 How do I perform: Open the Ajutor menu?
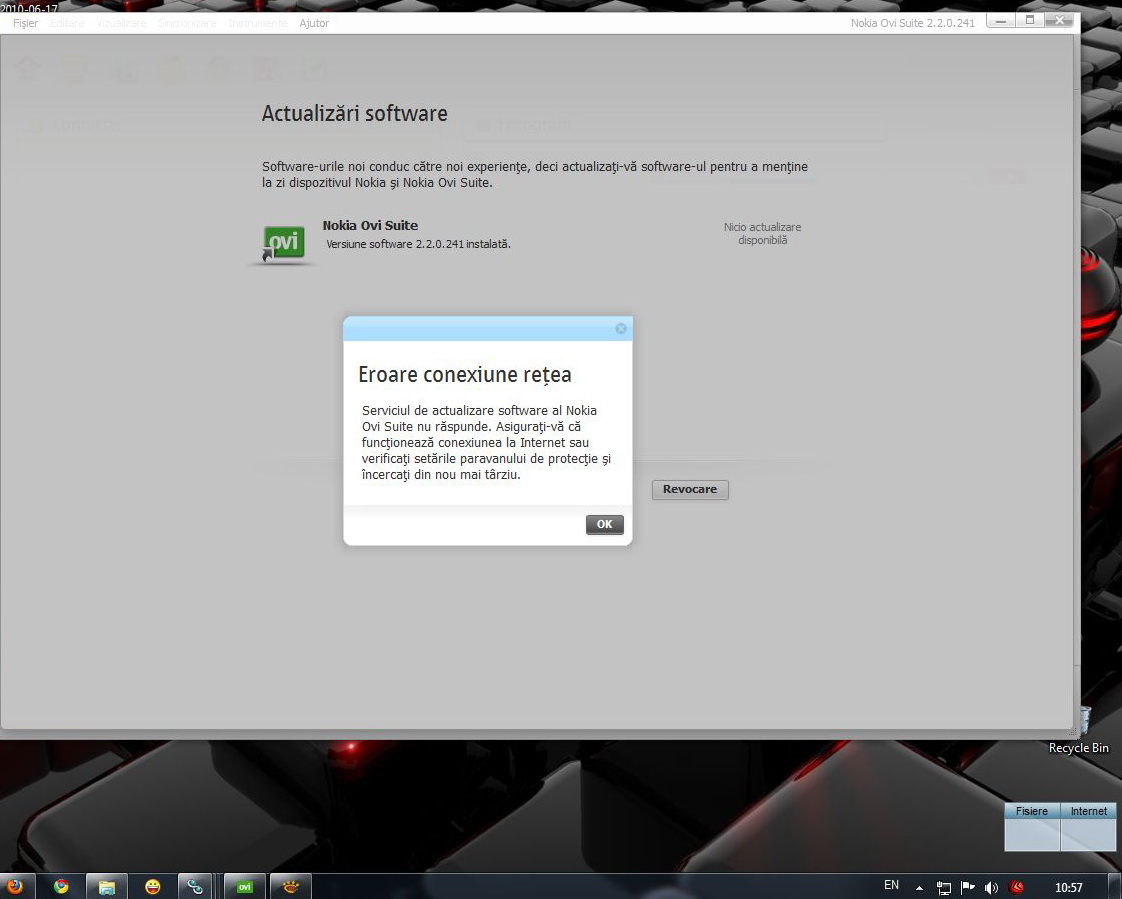coord(314,23)
